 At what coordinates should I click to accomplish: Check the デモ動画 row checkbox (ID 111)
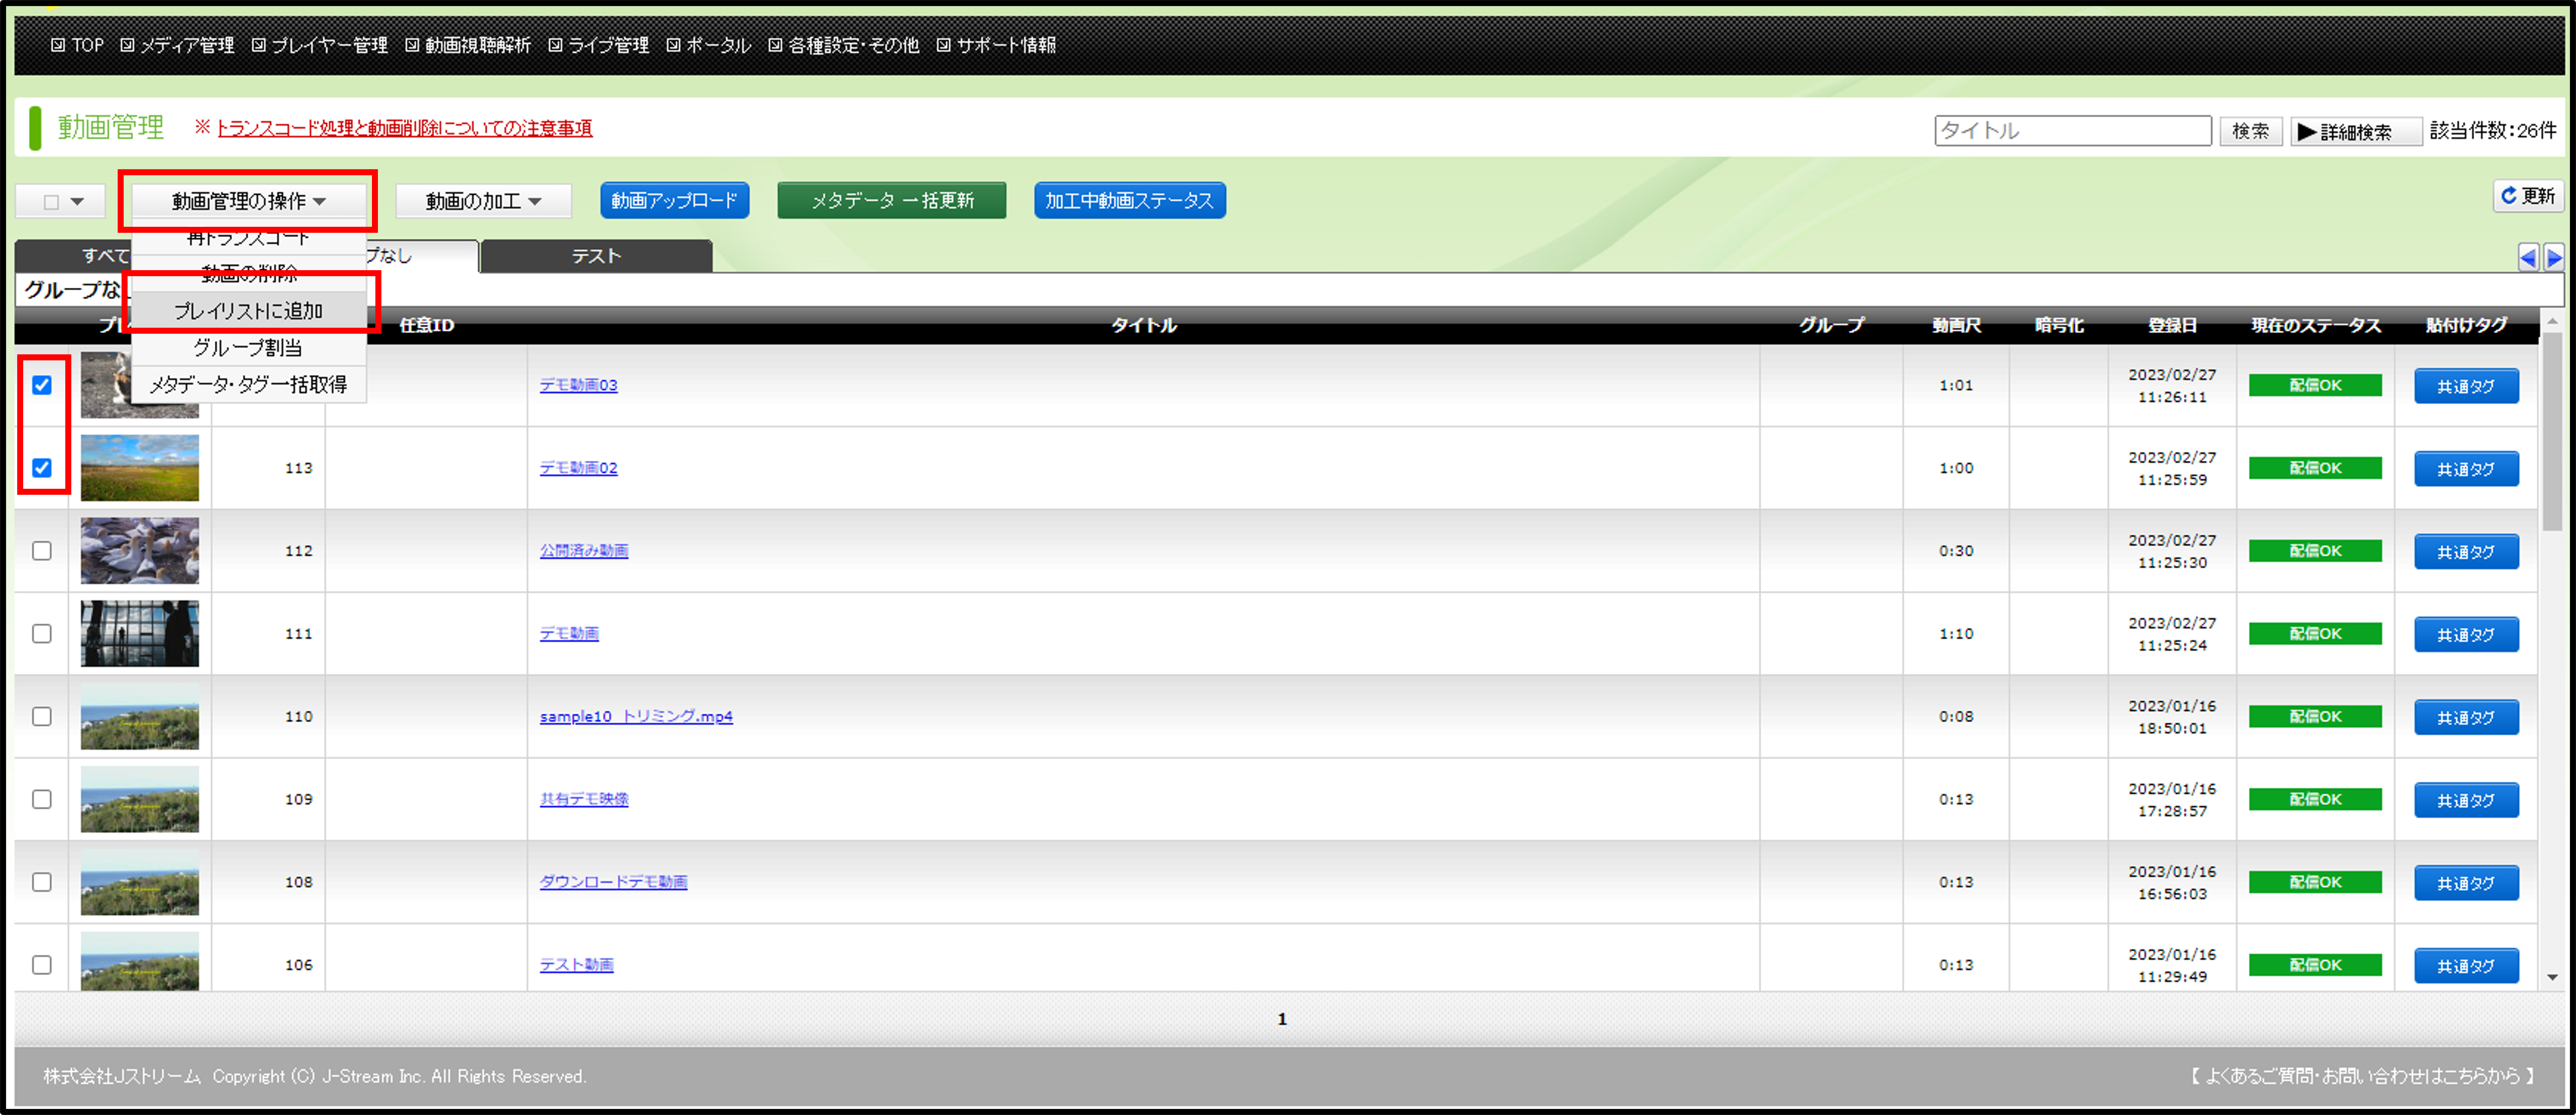[42, 634]
